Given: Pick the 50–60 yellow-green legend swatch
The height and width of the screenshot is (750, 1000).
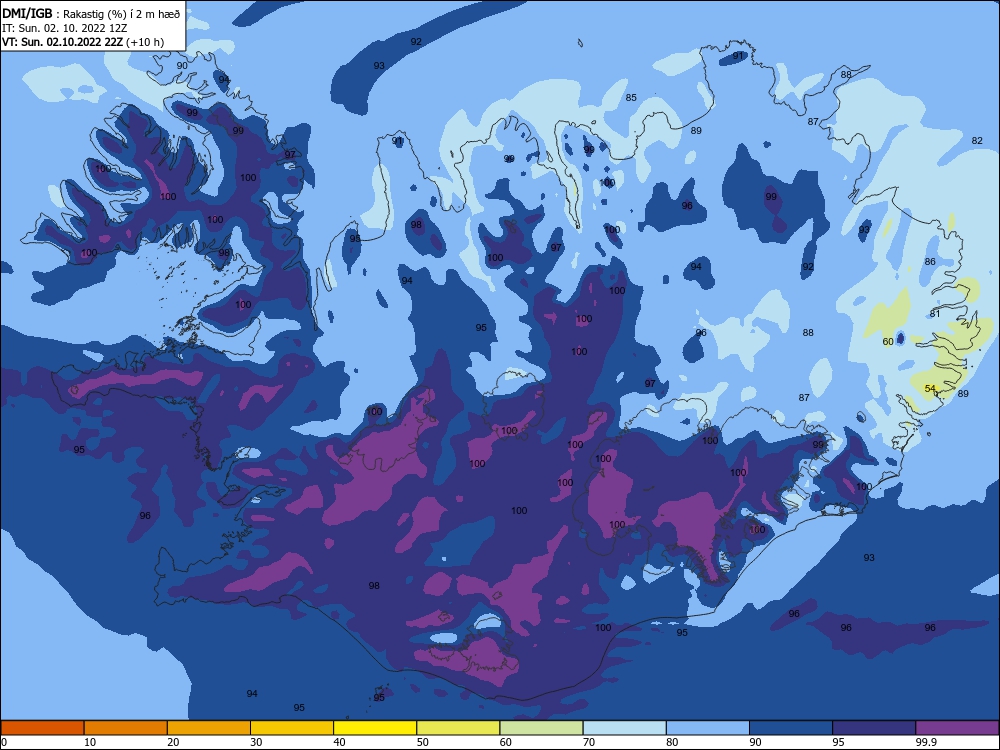Looking at the screenshot, I should (458, 728).
